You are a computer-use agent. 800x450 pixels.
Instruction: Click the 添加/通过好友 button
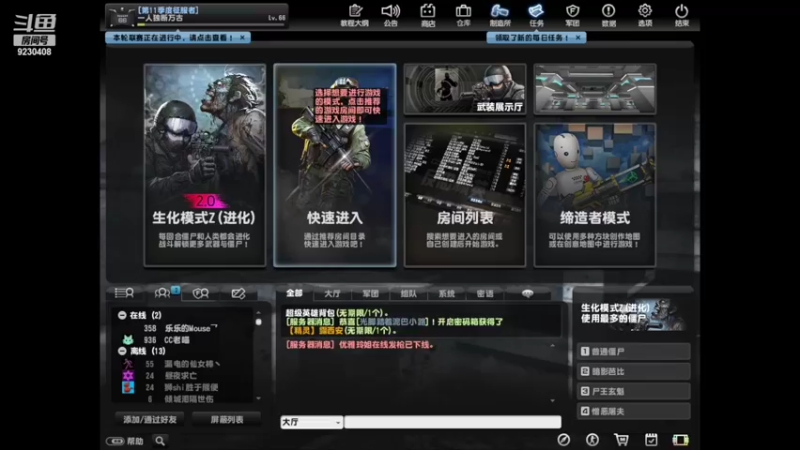click(x=149, y=419)
